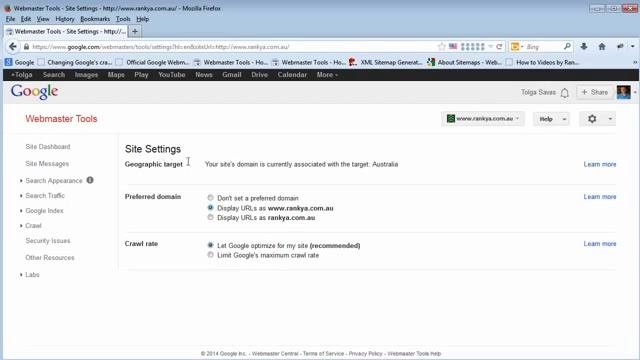This screenshot has width=640, height=360.
Task: Select Display URLs as www.rankya.com.au
Action: 210,208
